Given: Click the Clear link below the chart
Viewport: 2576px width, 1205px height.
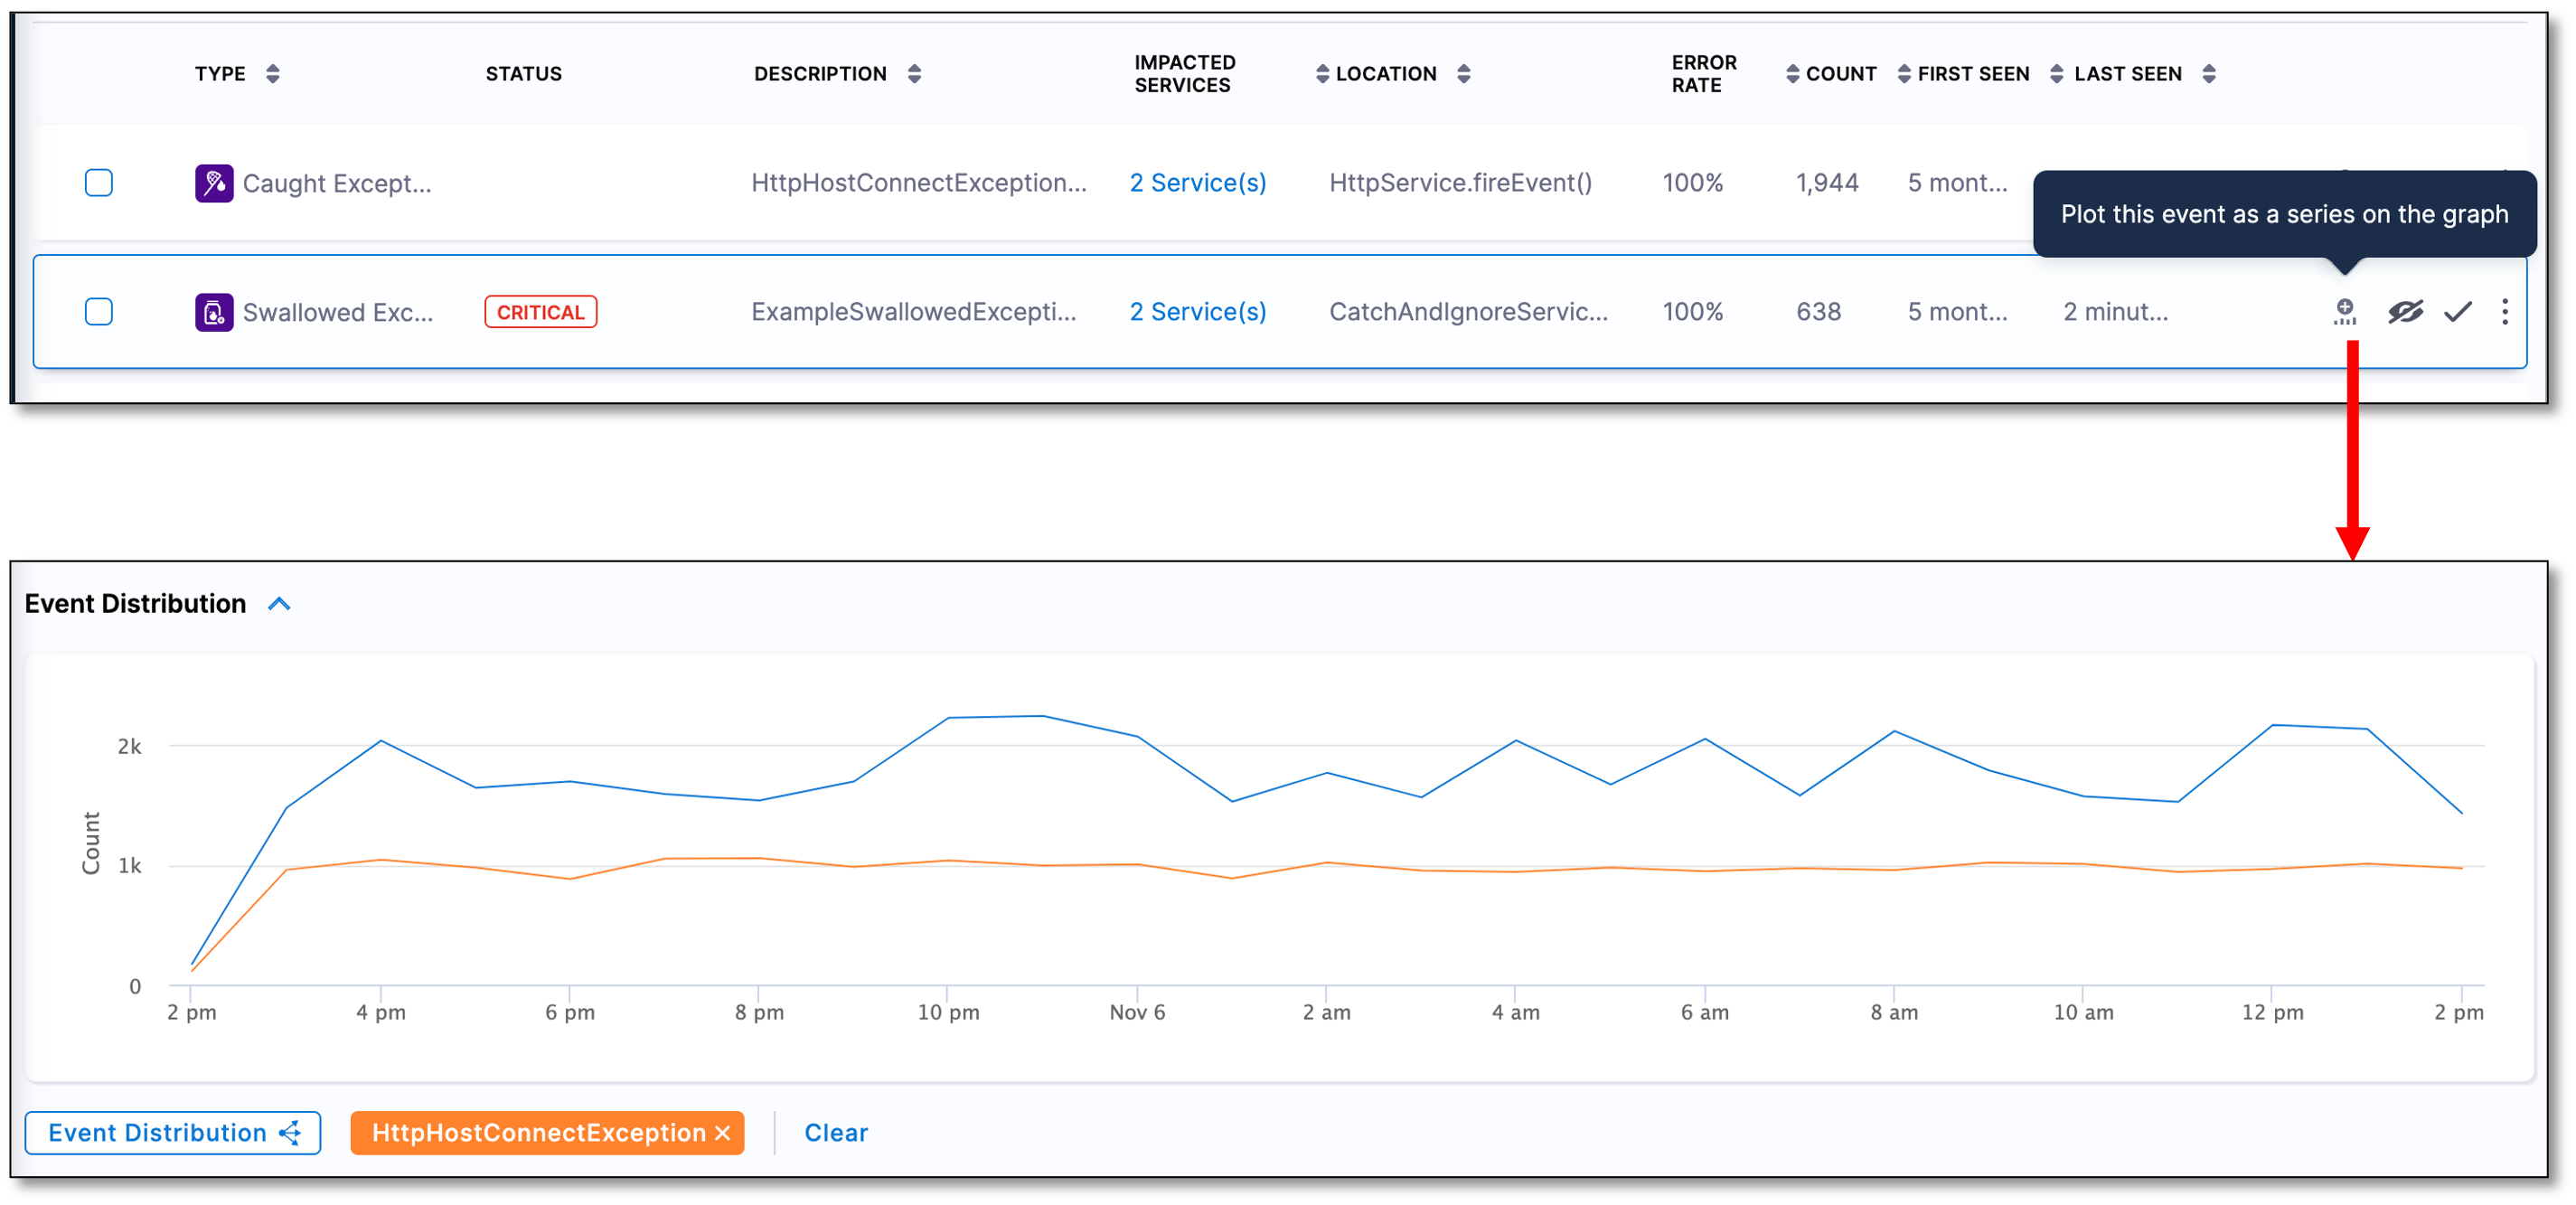Looking at the screenshot, I should [x=836, y=1133].
